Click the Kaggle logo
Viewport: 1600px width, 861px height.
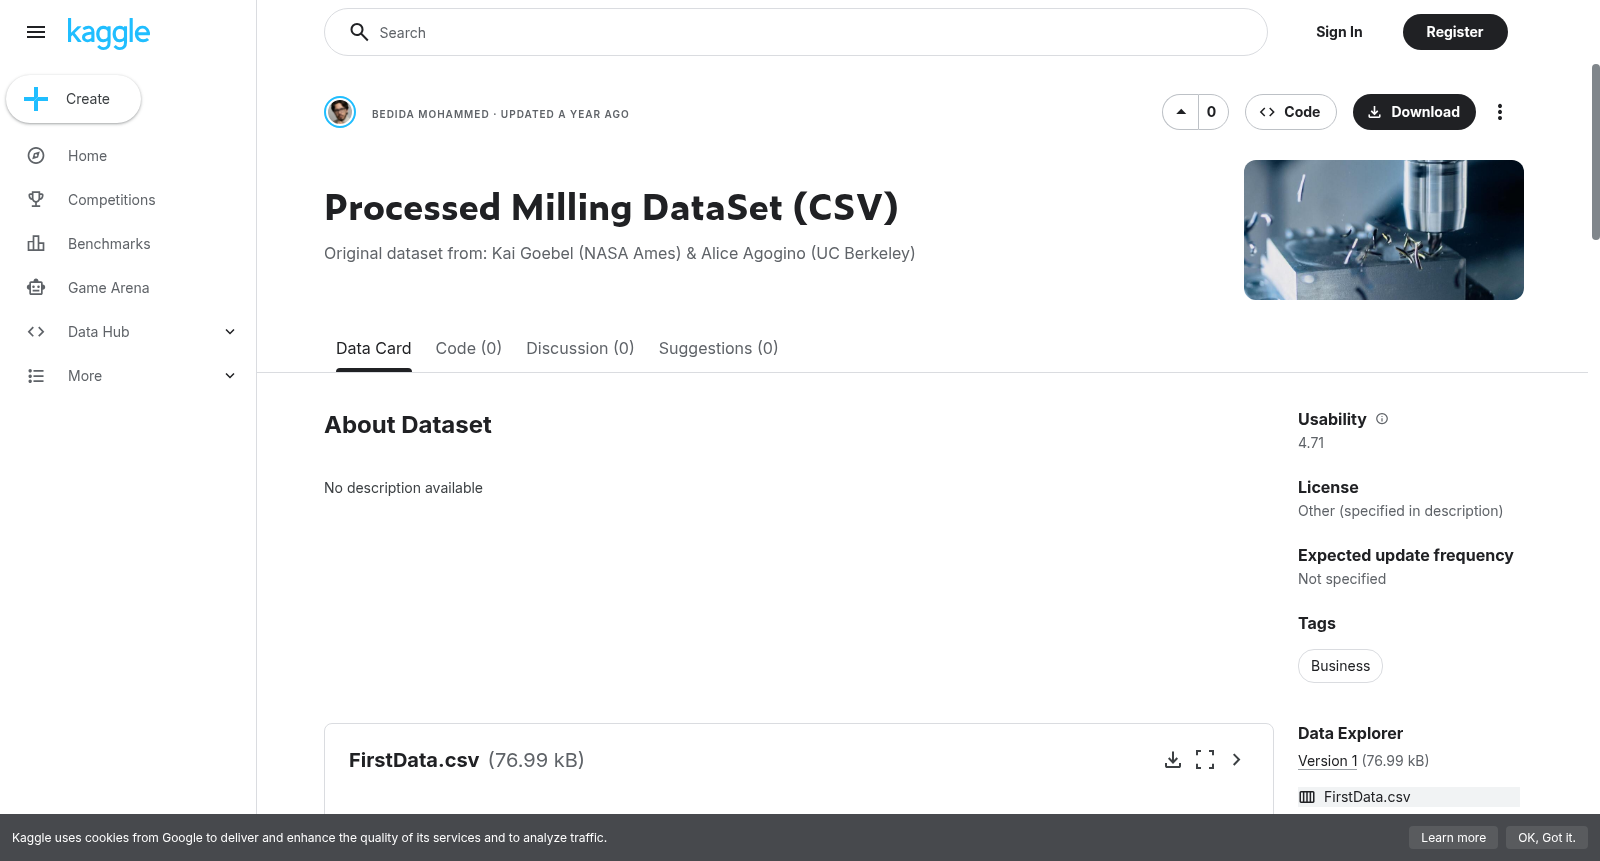(108, 33)
